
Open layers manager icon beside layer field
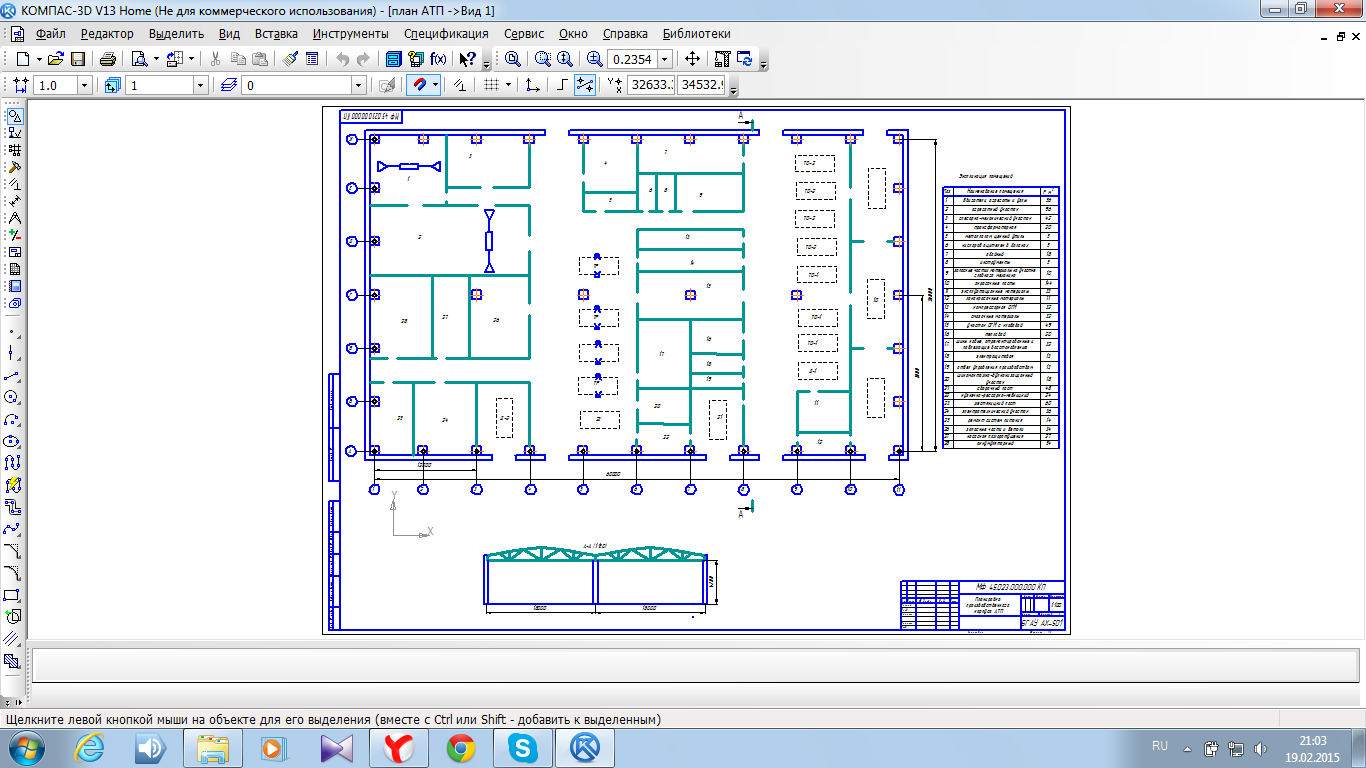229,85
